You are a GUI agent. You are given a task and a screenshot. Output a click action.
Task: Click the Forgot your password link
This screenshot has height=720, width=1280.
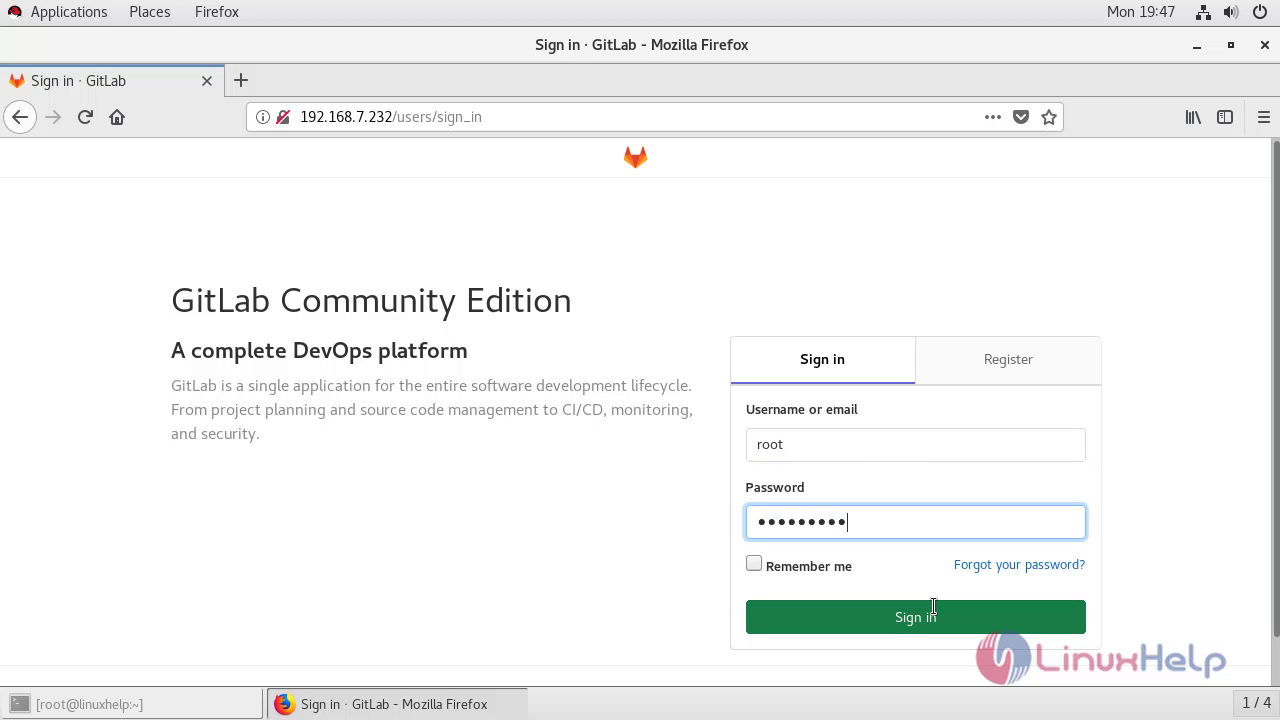1019,565
